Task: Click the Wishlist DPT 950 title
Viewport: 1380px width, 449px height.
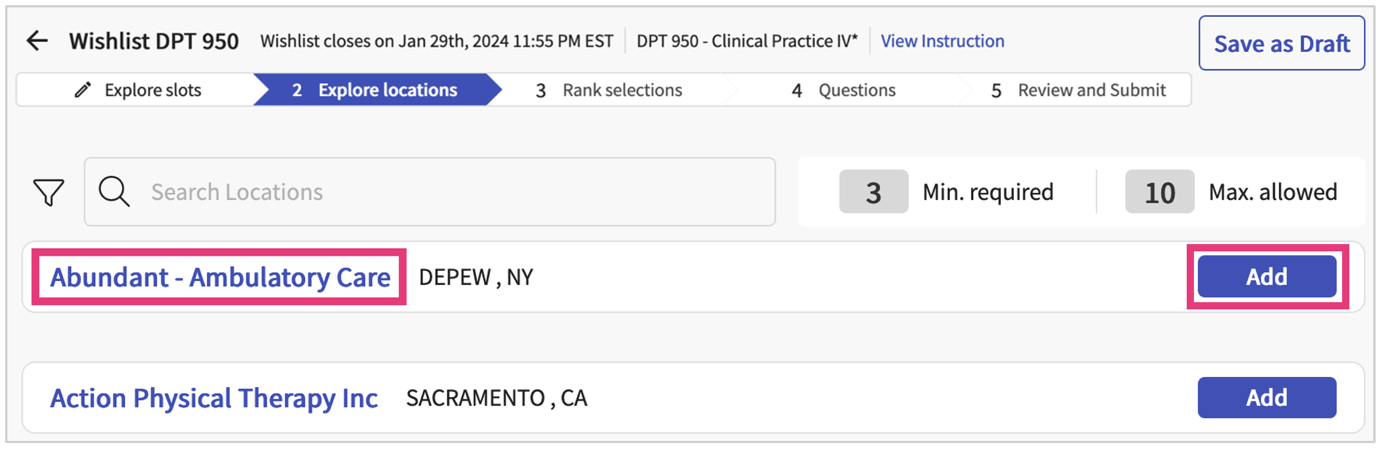Action: tap(154, 41)
